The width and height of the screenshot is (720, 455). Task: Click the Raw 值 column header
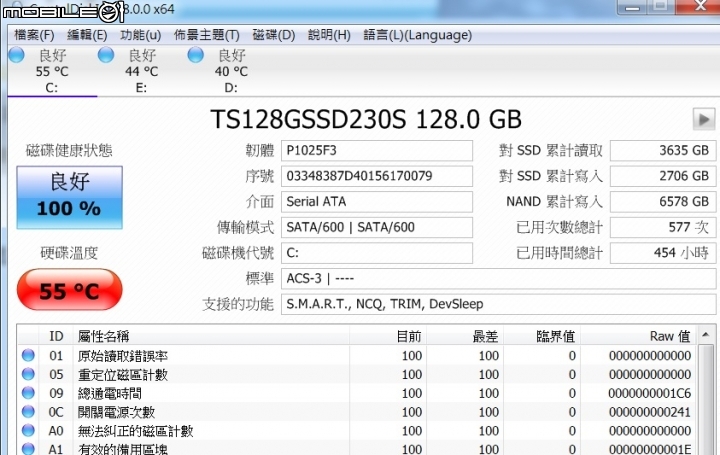pyautogui.click(x=639, y=336)
